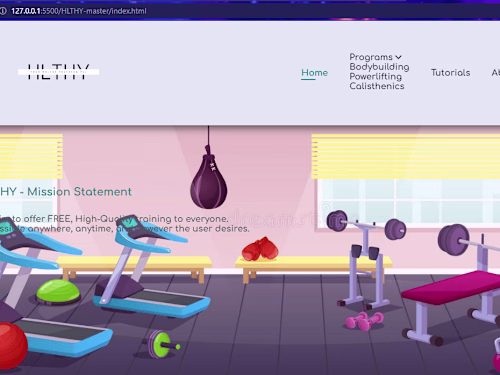The image size is (500, 375).
Task: Click the hanging punching bag graphic
Action: [x=209, y=176]
